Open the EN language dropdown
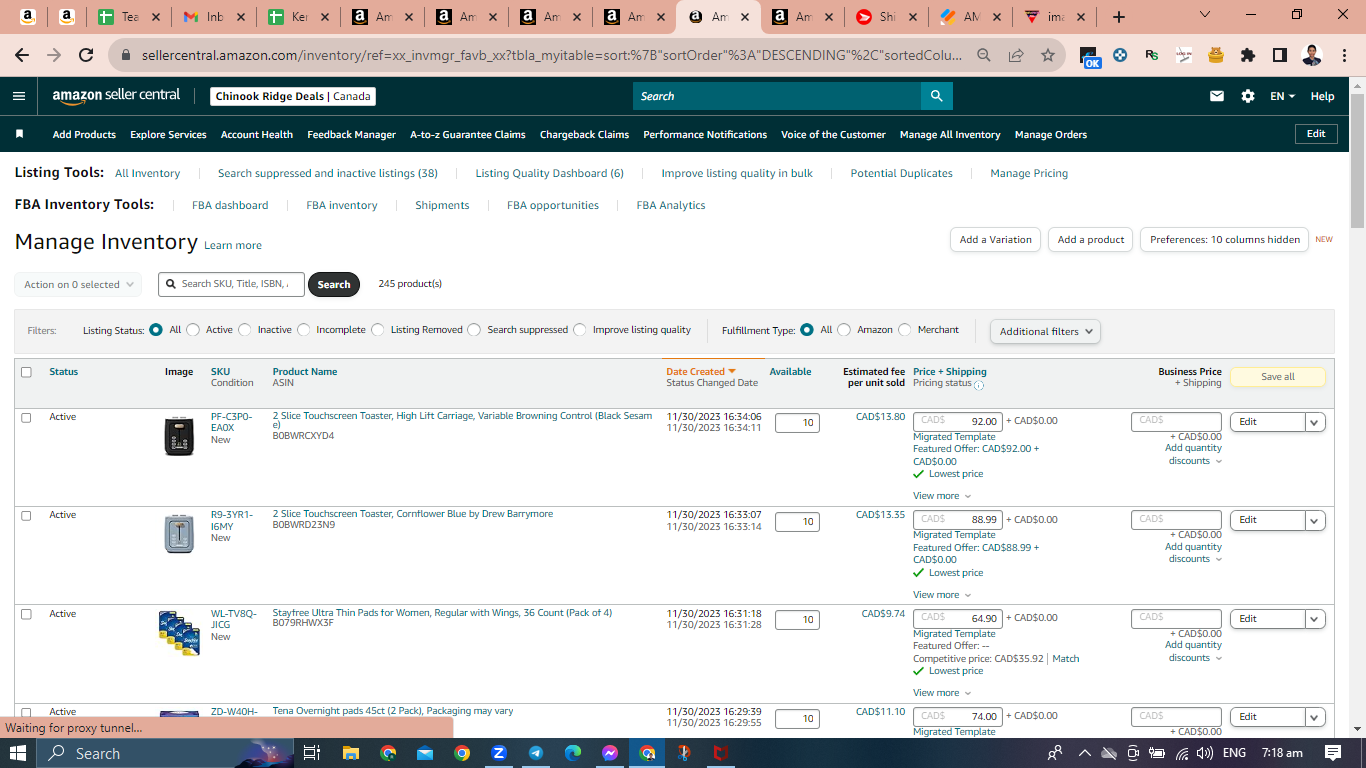Viewport: 1366px width, 768px height. (1283, 96)
